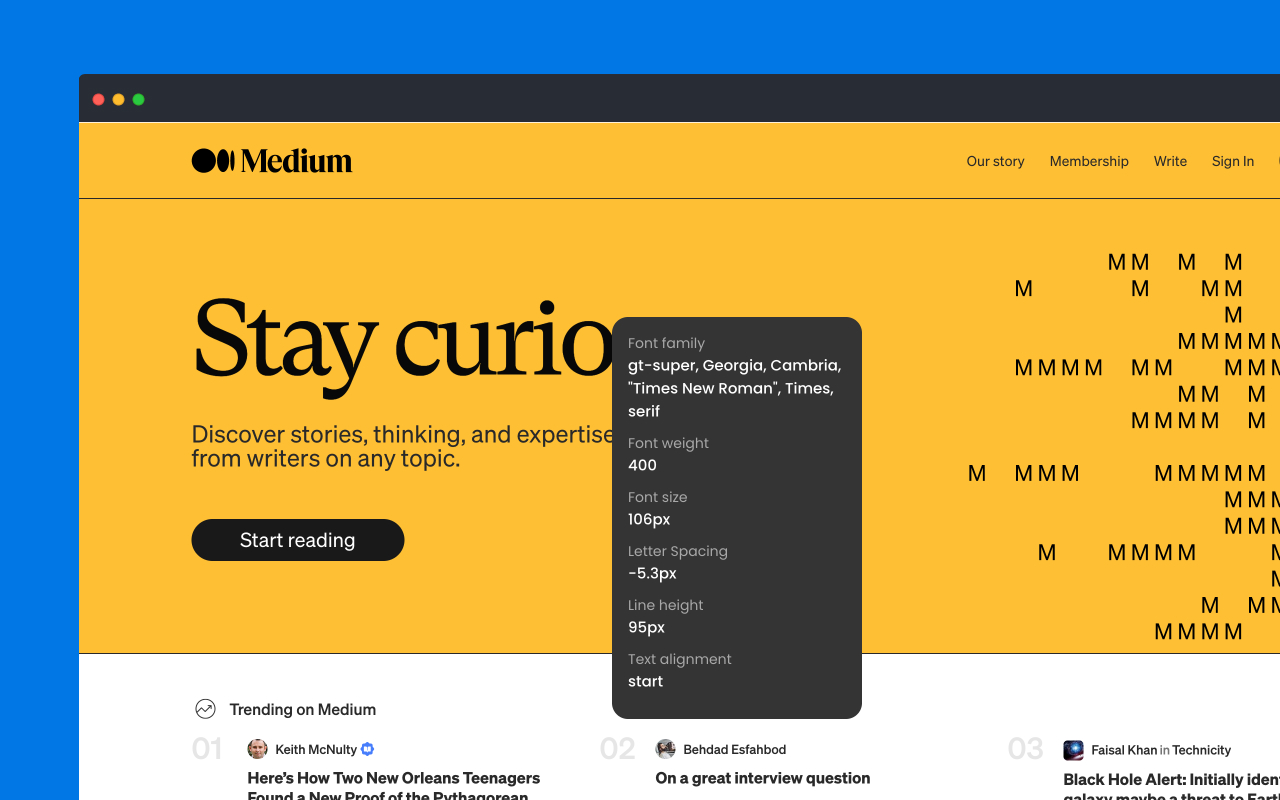Click the green traffic light window control
Image resolution: width=1280 pixels, height=800 pixels.
tap(138, 99)
